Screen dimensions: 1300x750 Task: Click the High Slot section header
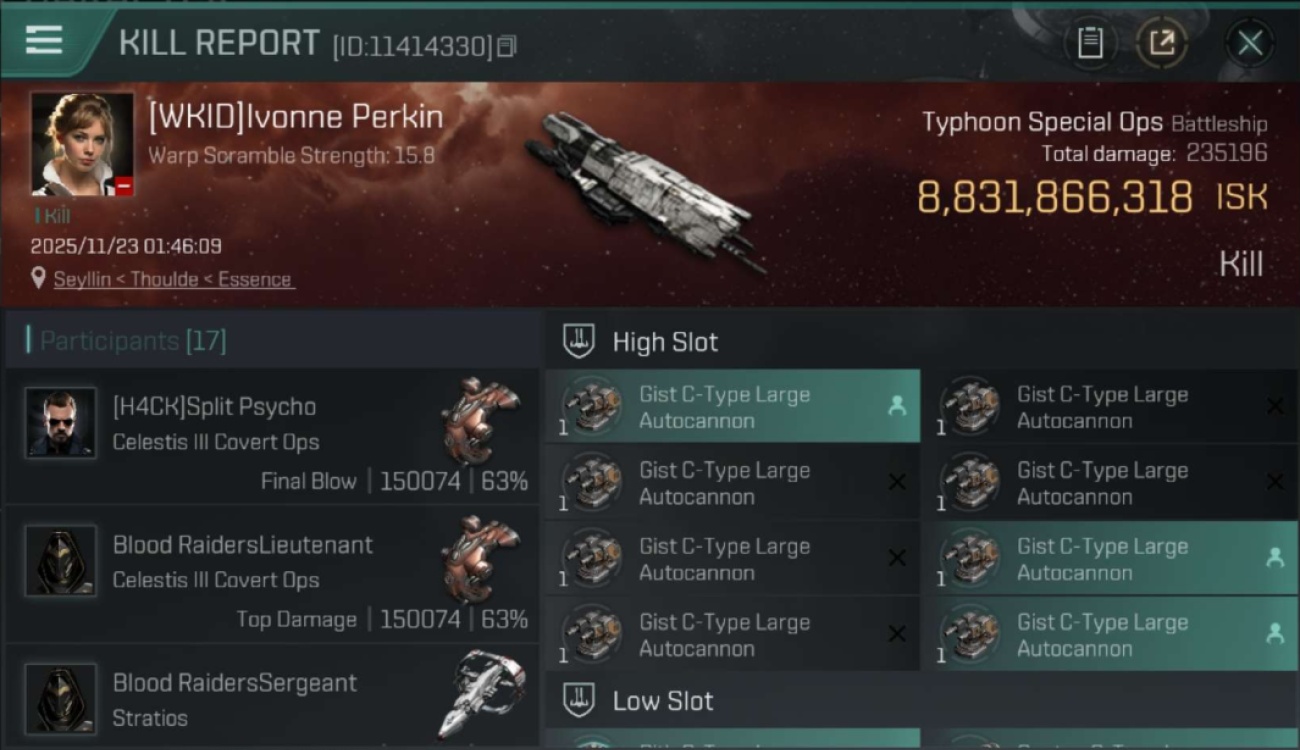(x=665, y=342)
